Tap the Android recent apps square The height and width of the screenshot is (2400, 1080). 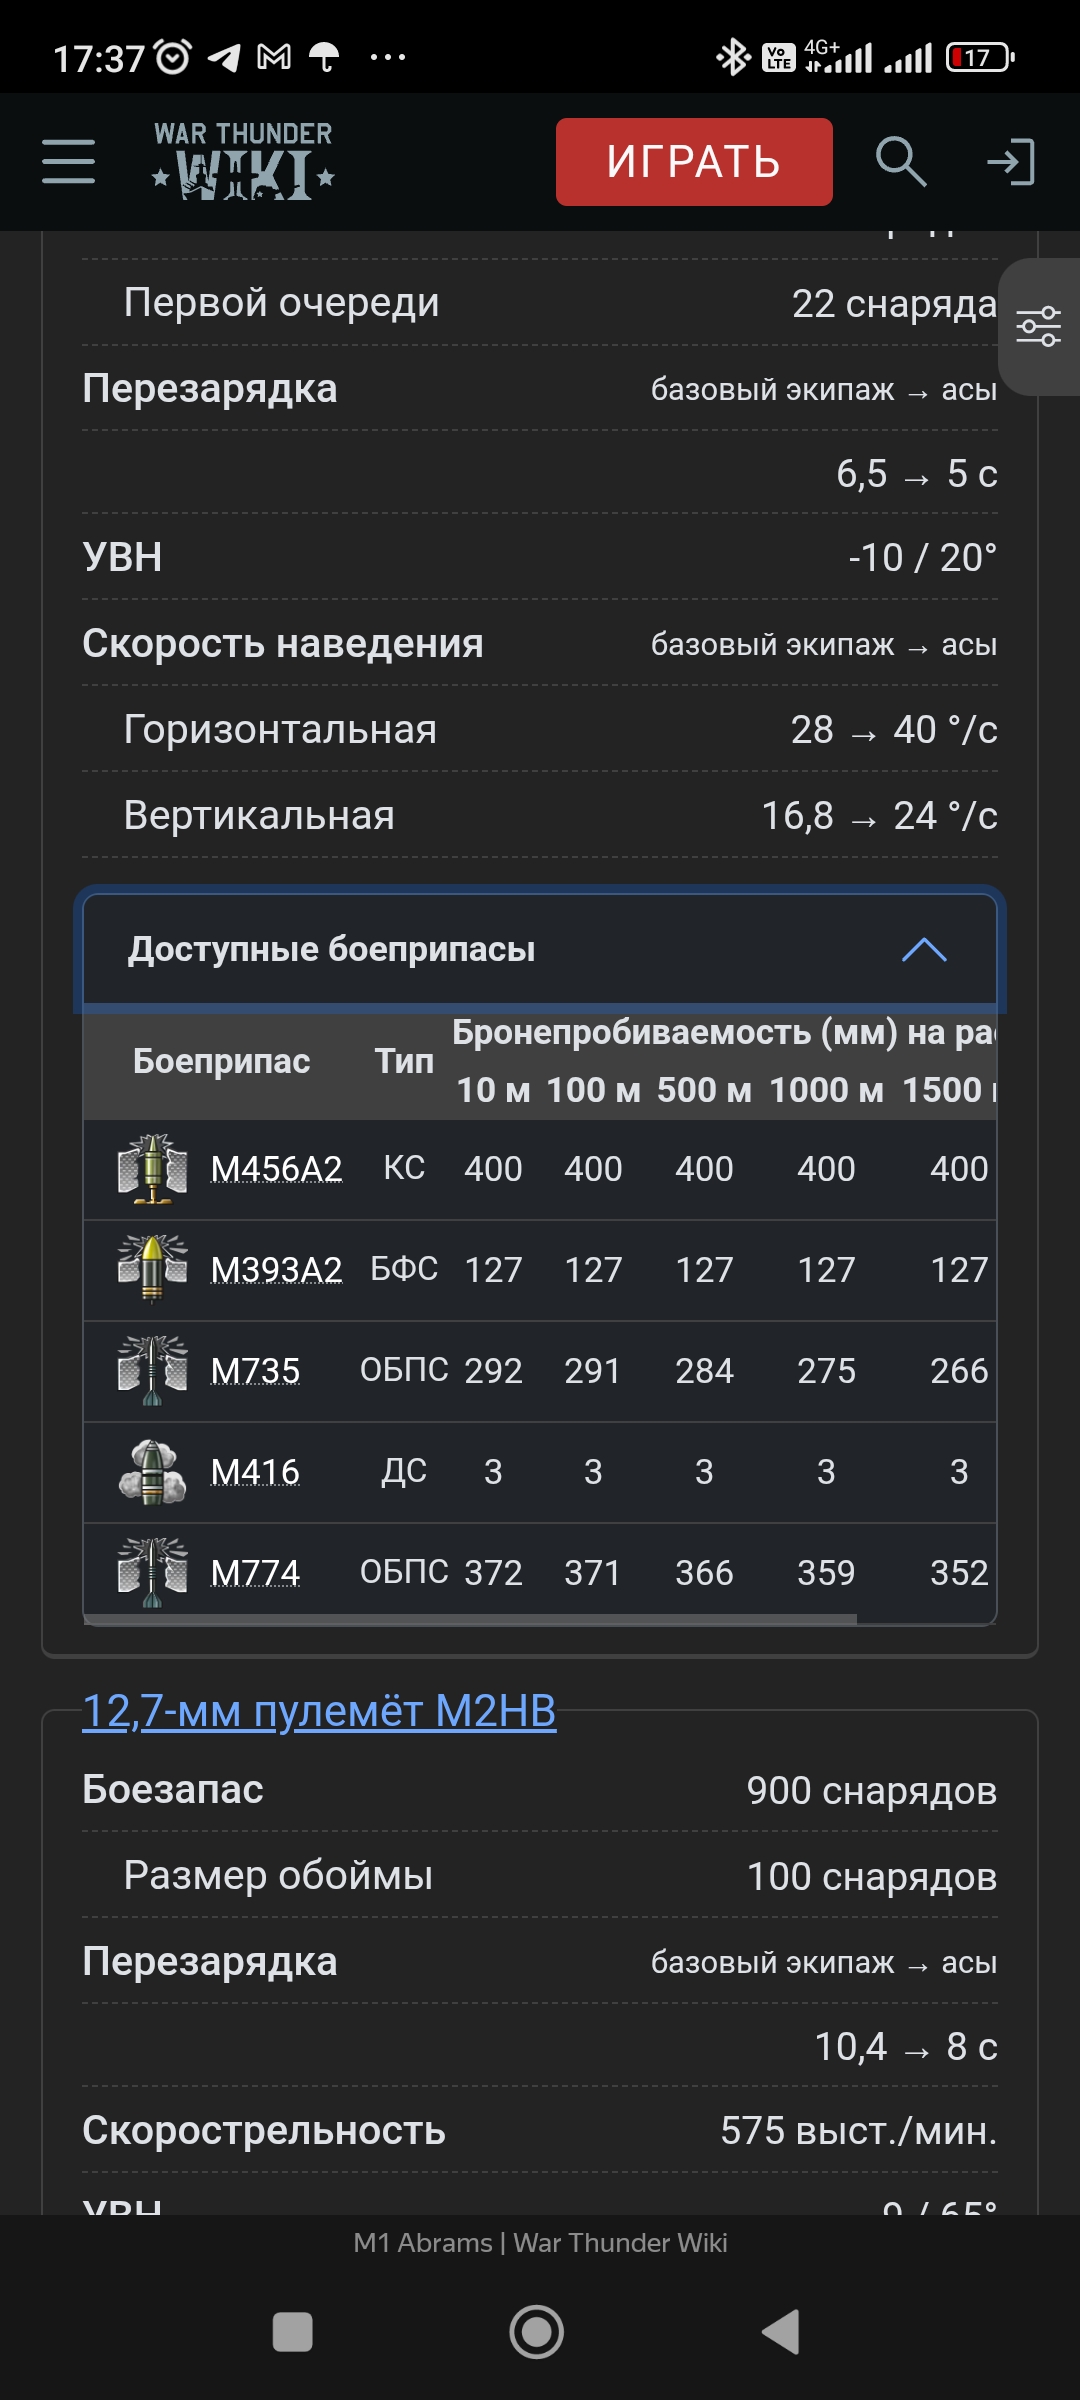tap(292, 2332)
